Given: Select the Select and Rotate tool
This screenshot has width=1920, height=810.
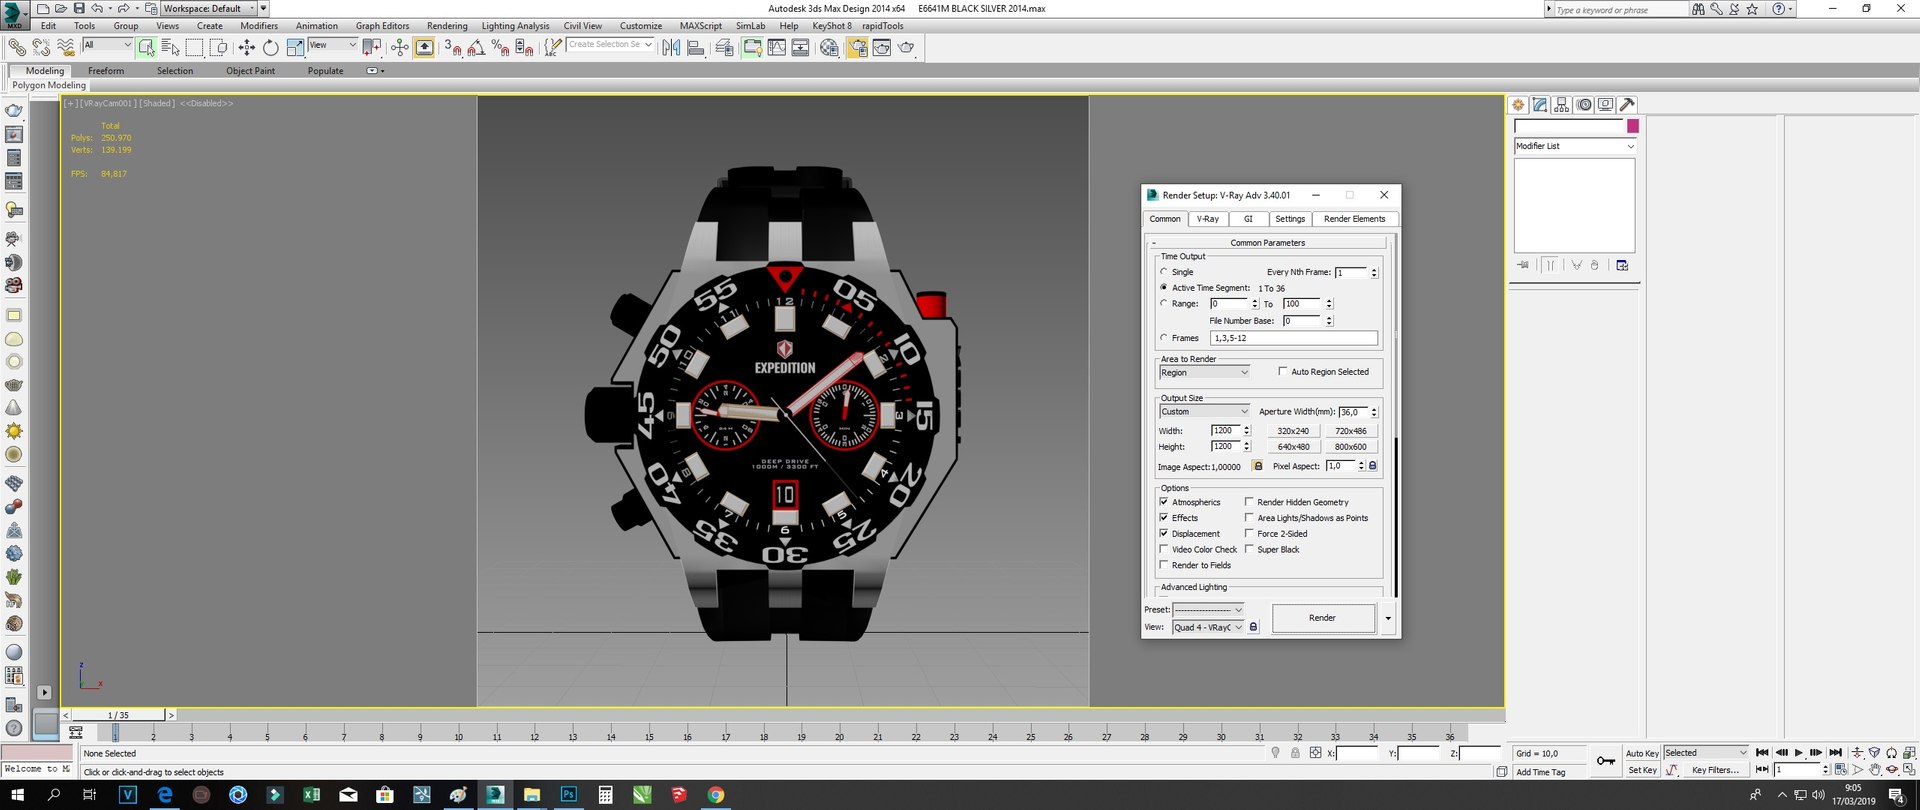Looking at the screenshot, I should (271, 47).
